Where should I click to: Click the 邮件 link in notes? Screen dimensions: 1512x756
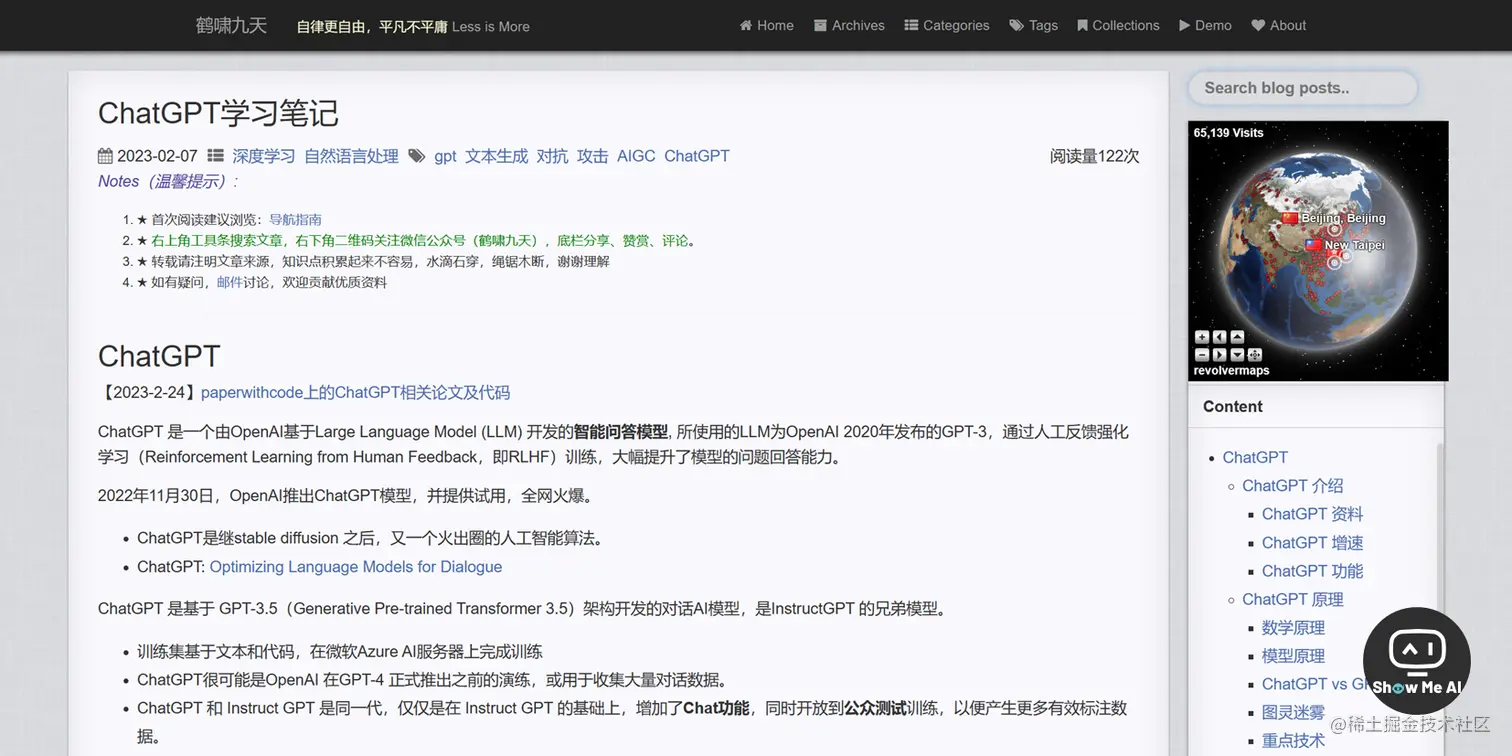point(230,282)
